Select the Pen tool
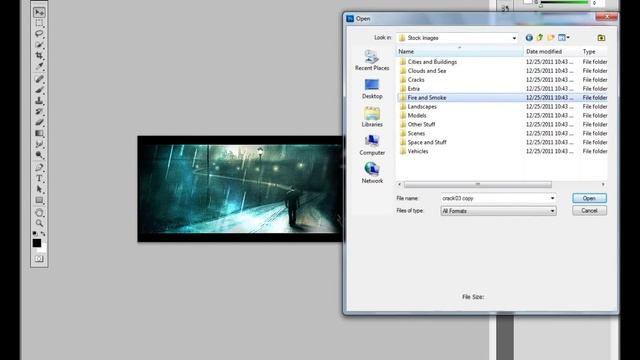The width and height of the screenshot is (640, 360). [39, 168]
